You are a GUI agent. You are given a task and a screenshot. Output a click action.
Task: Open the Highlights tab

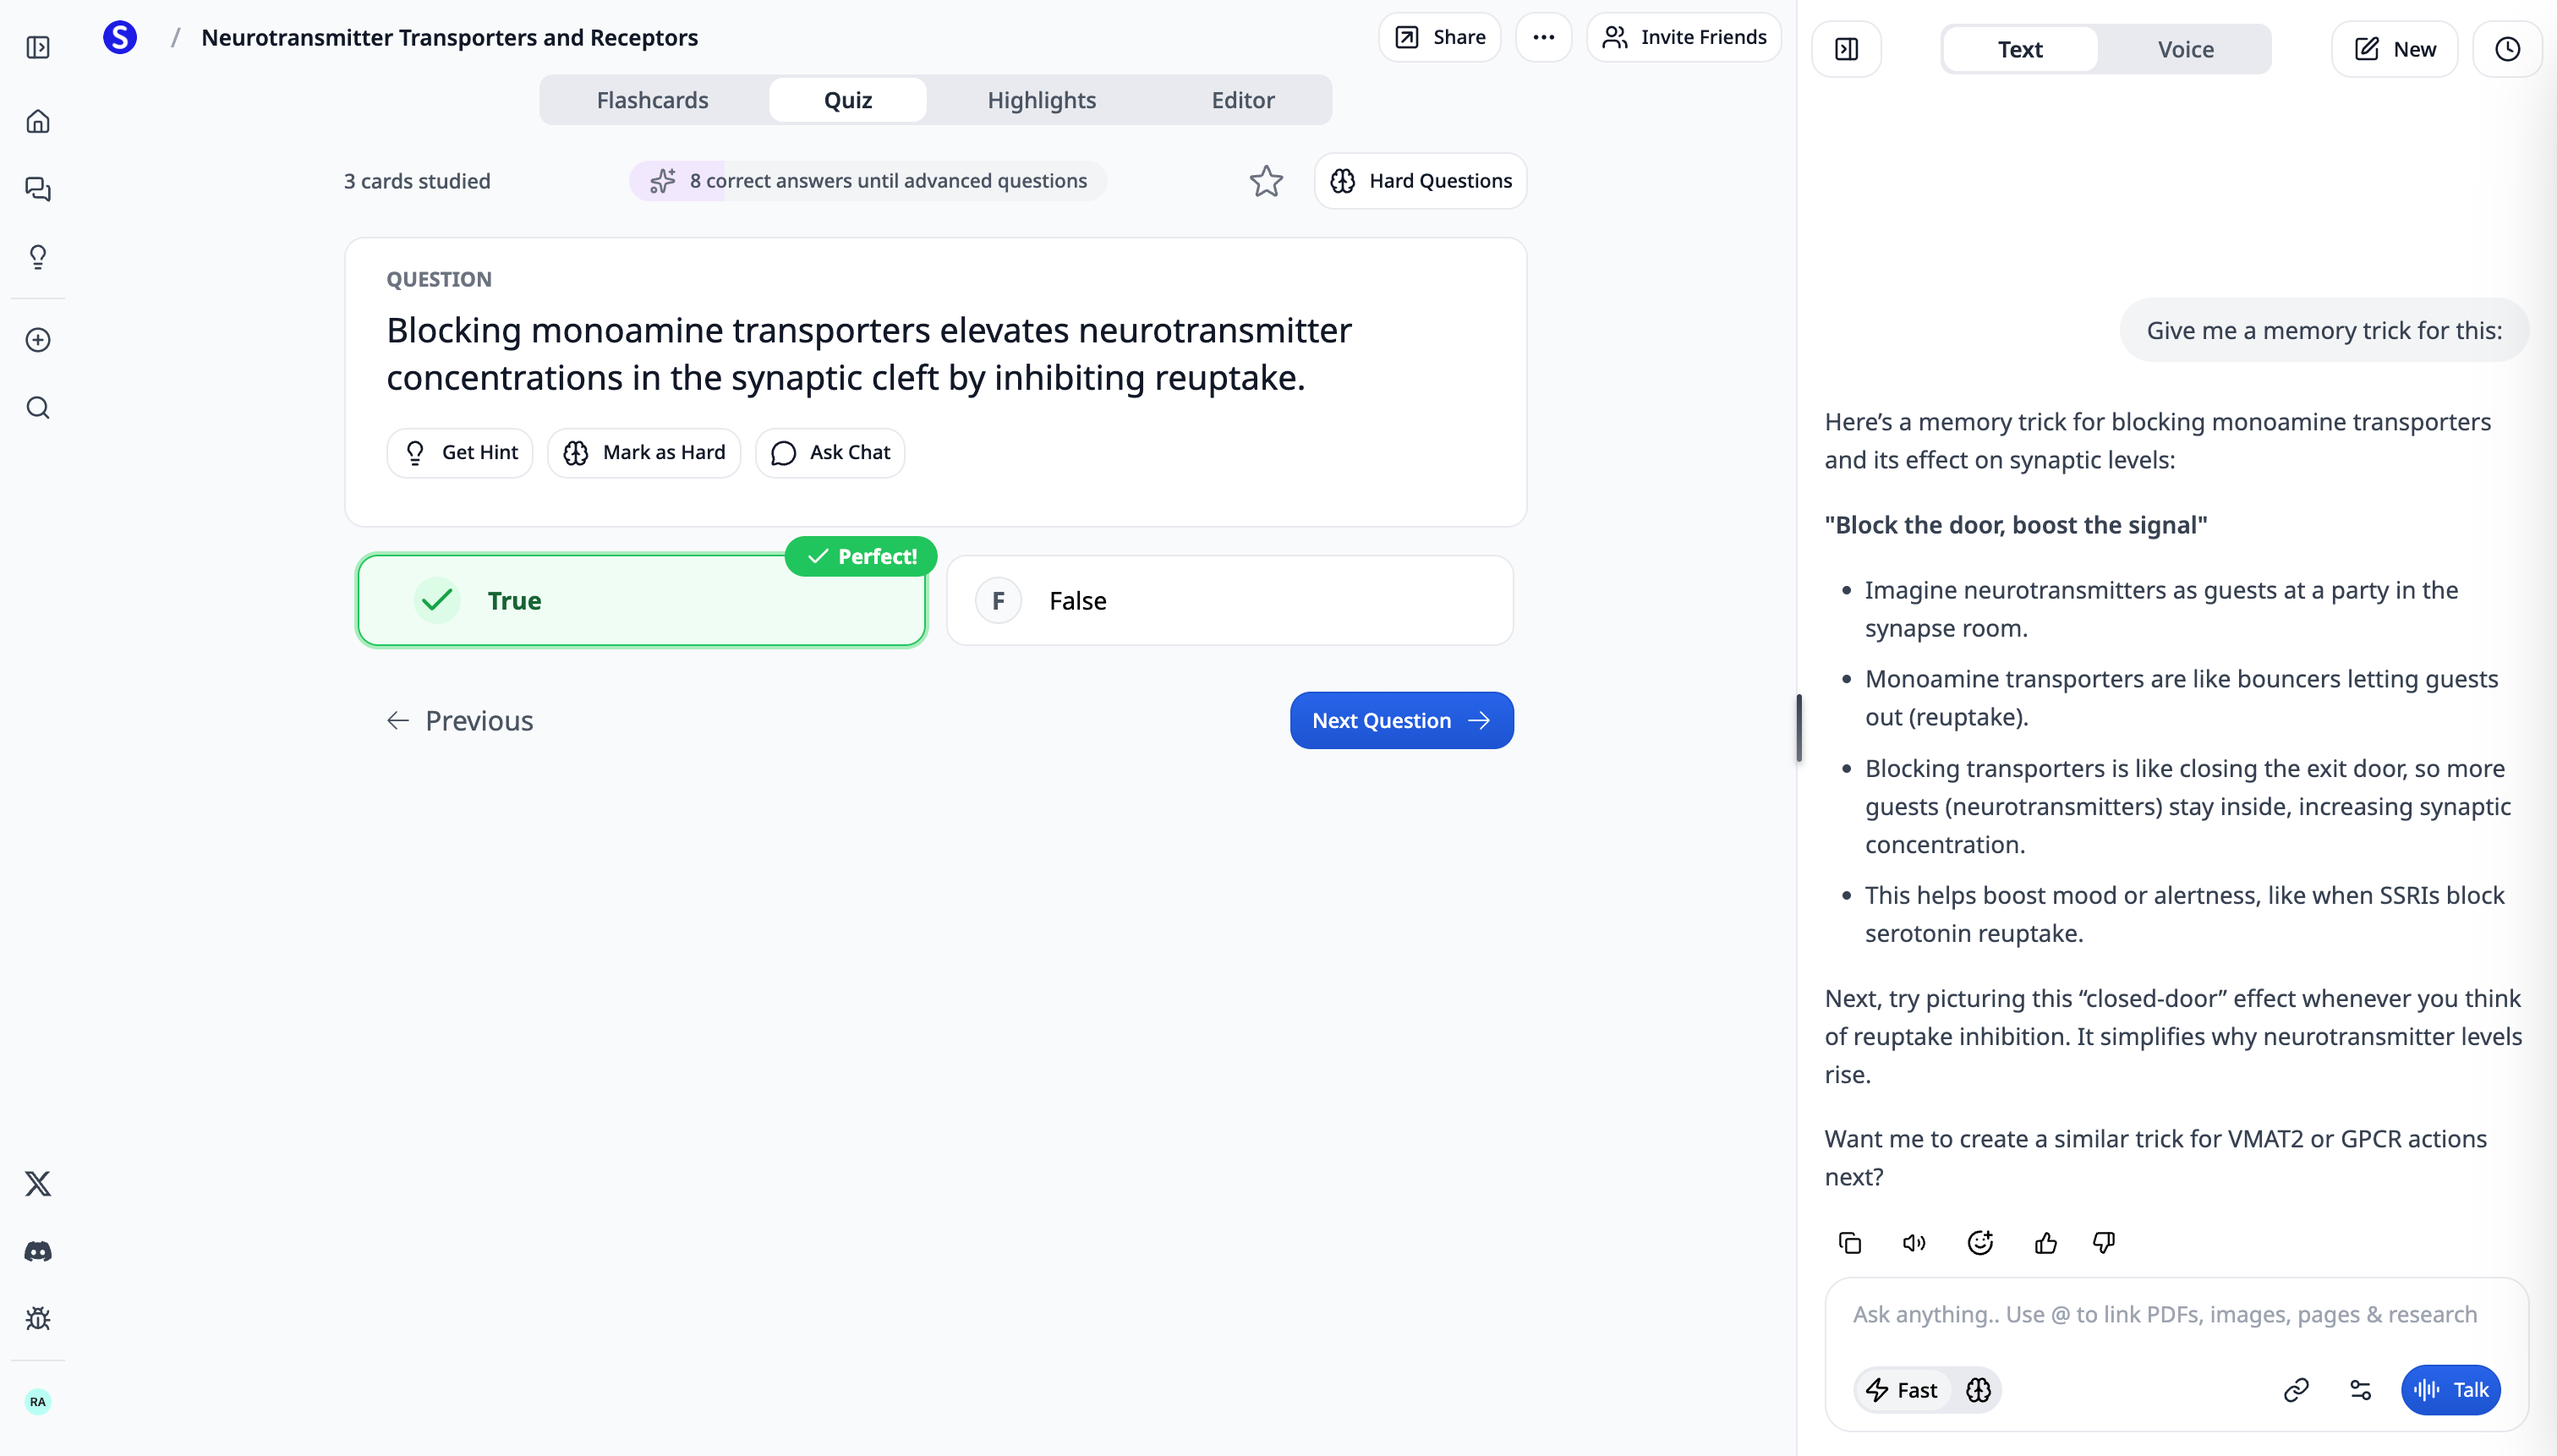pos(1041,99)
